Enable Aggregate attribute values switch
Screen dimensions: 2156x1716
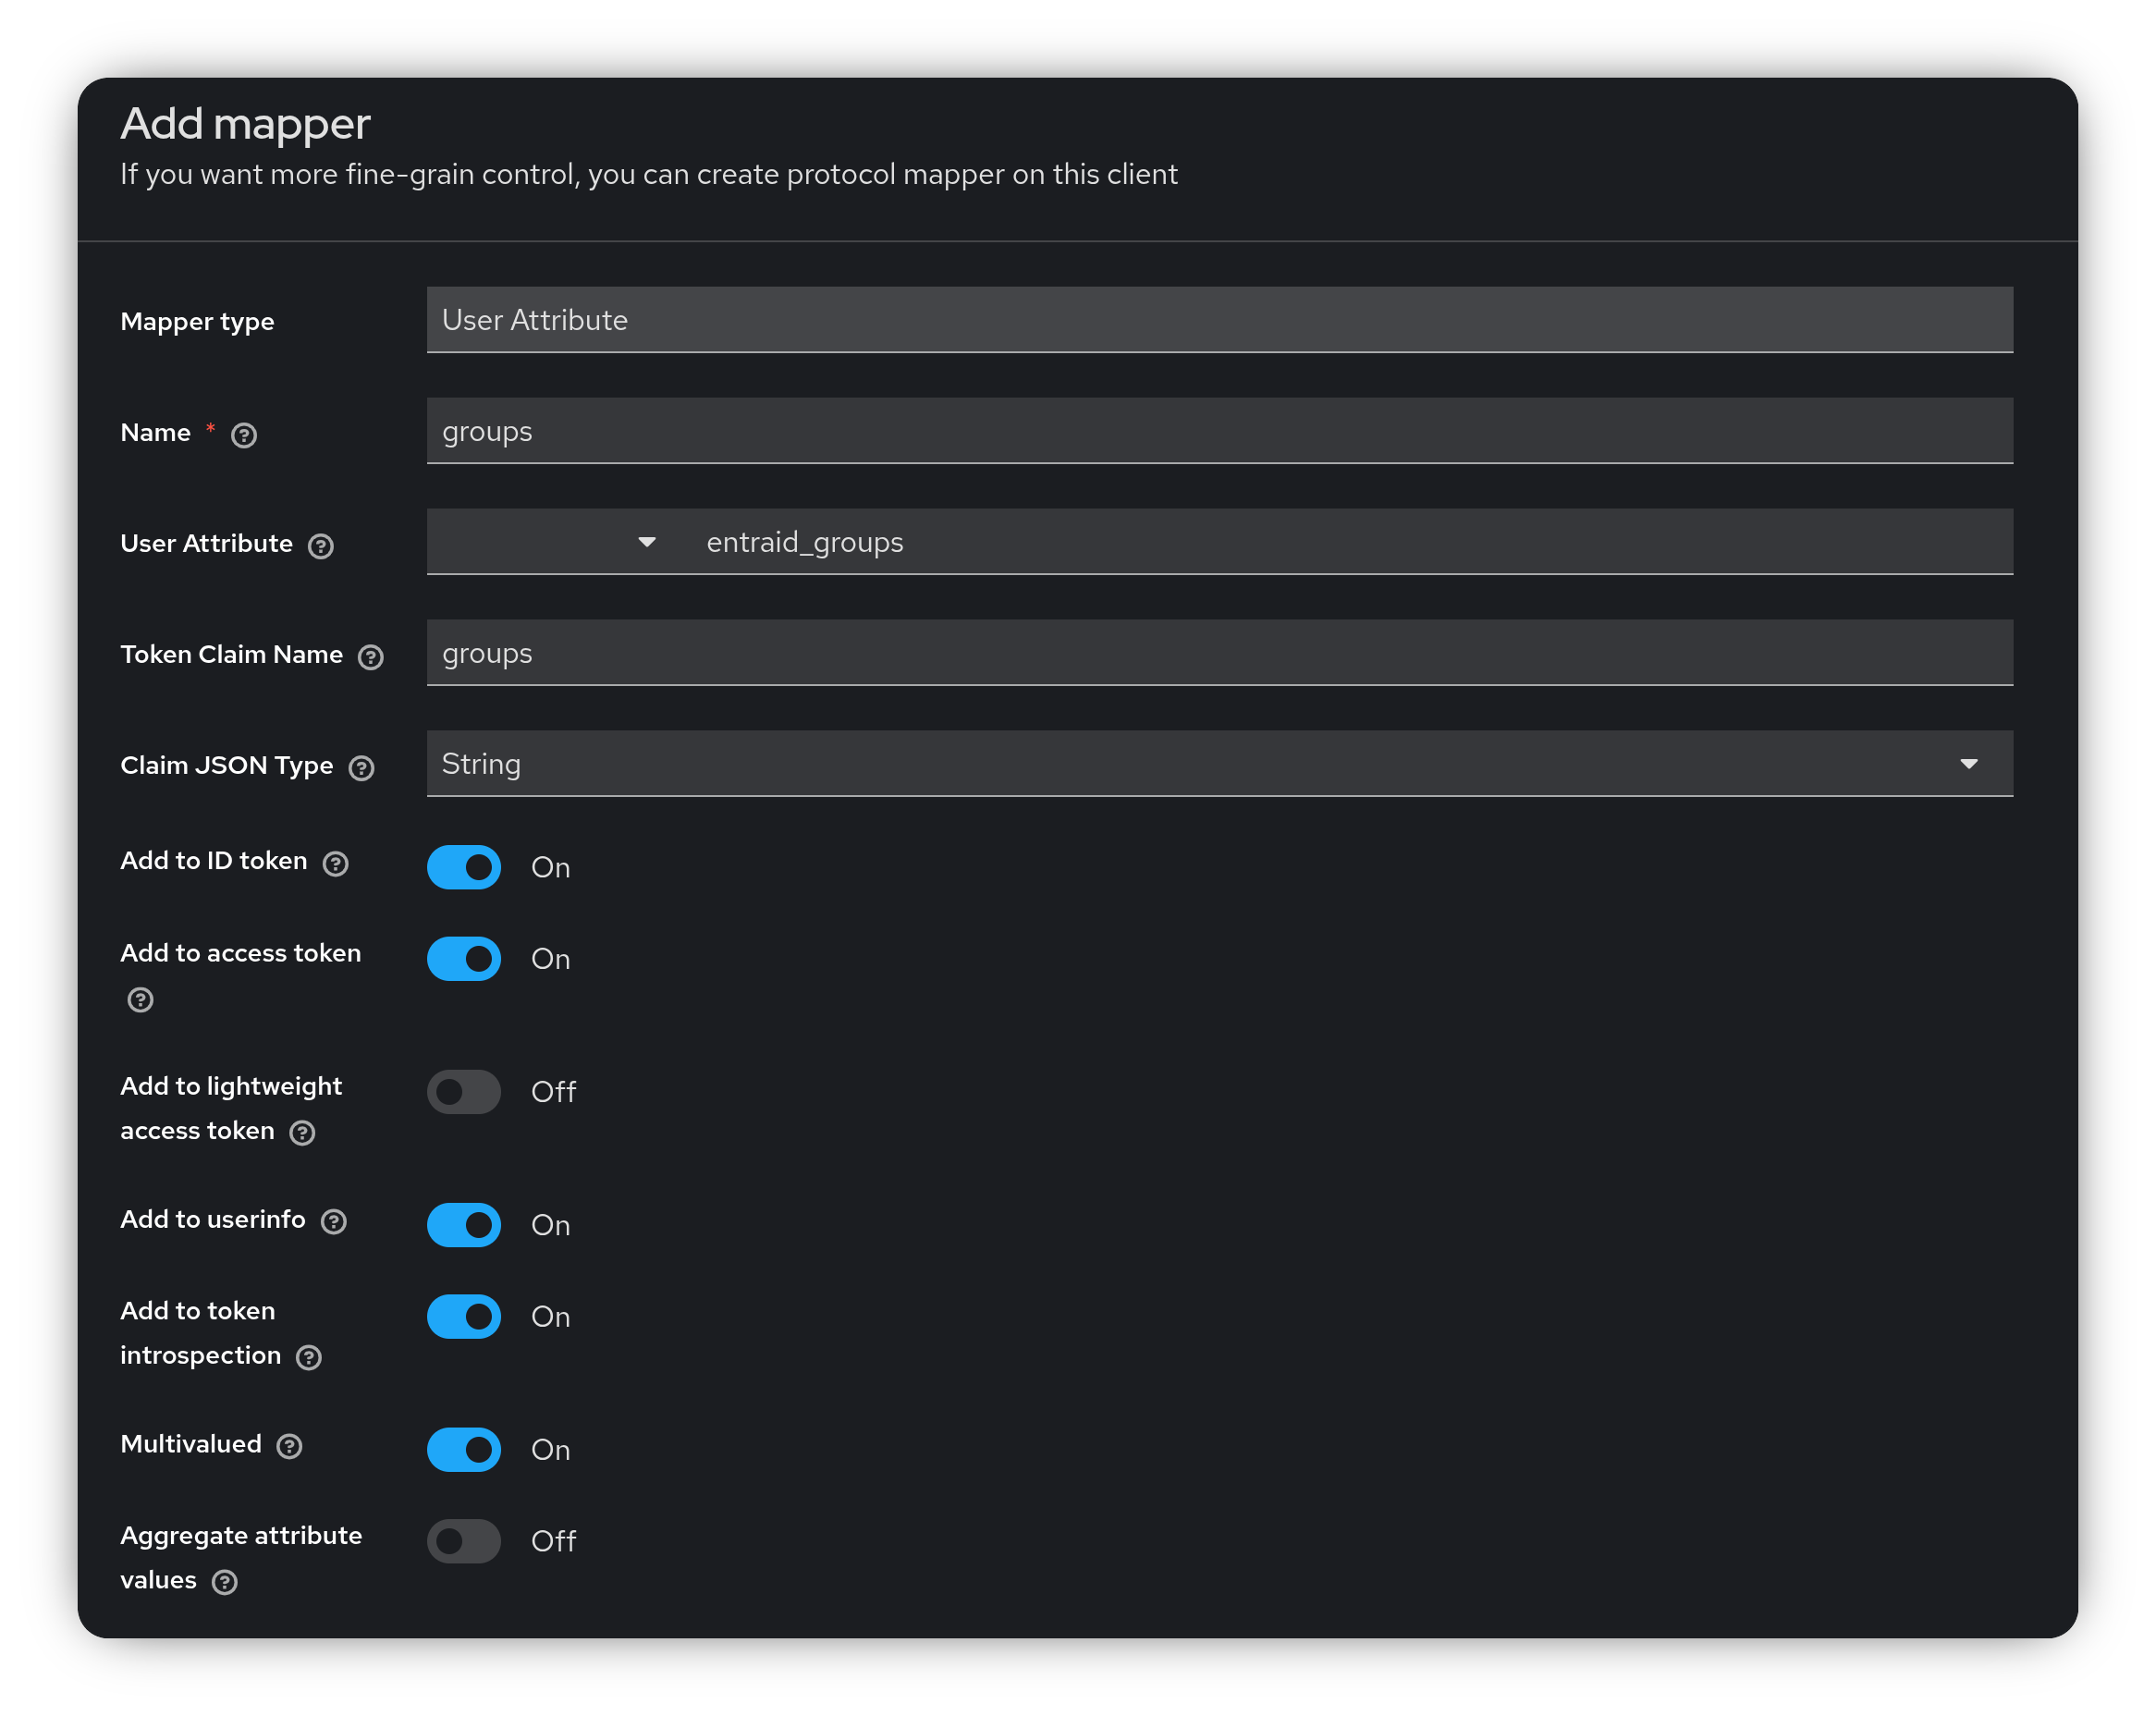(x=464, y=1541)
